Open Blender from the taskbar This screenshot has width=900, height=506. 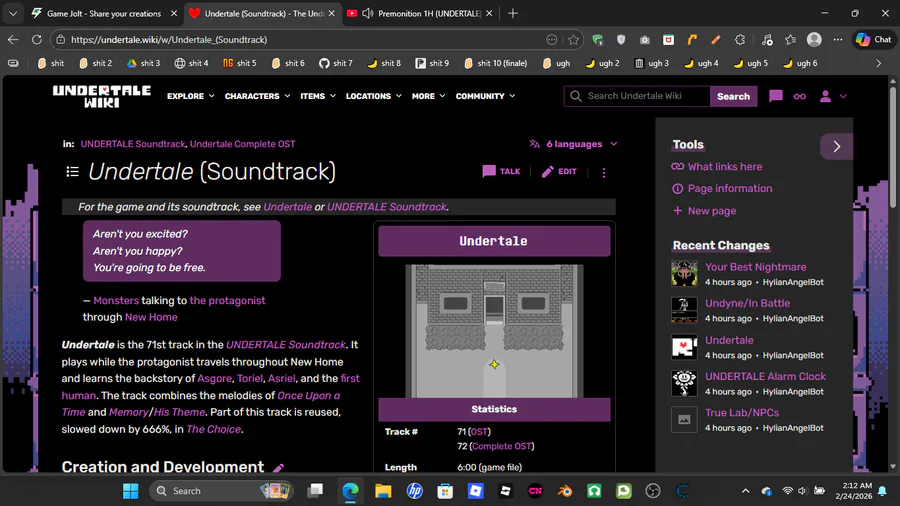point(565,491)
